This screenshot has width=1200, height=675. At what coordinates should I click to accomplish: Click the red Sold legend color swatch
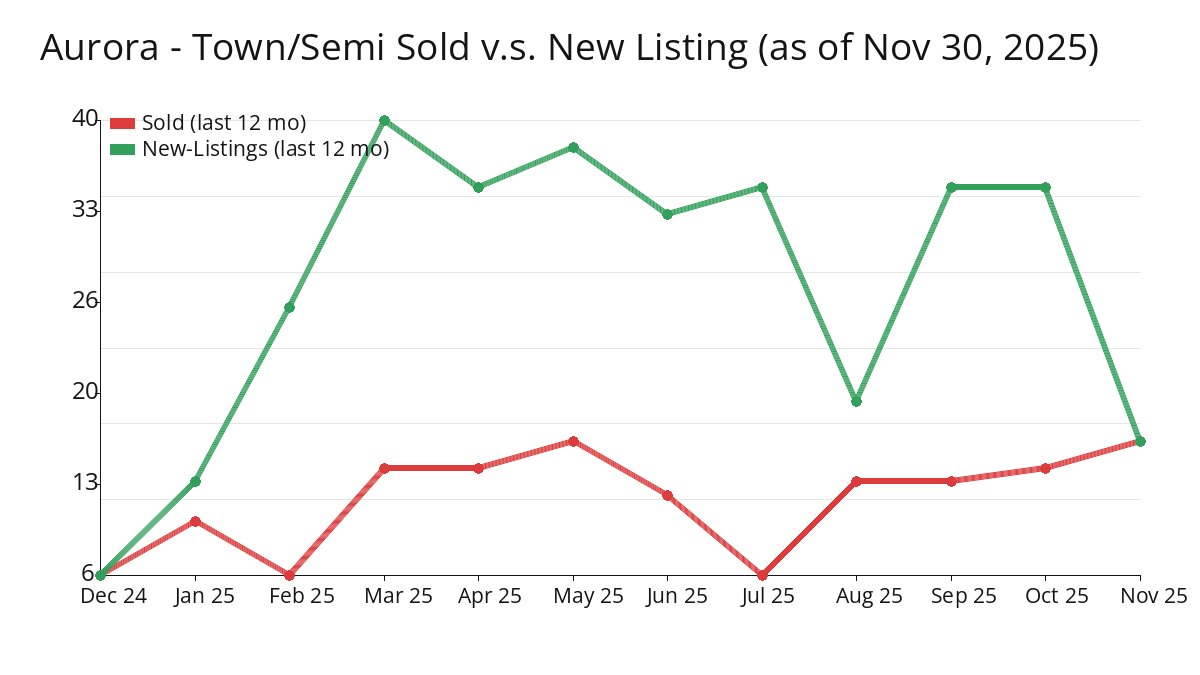click(122, 123)
